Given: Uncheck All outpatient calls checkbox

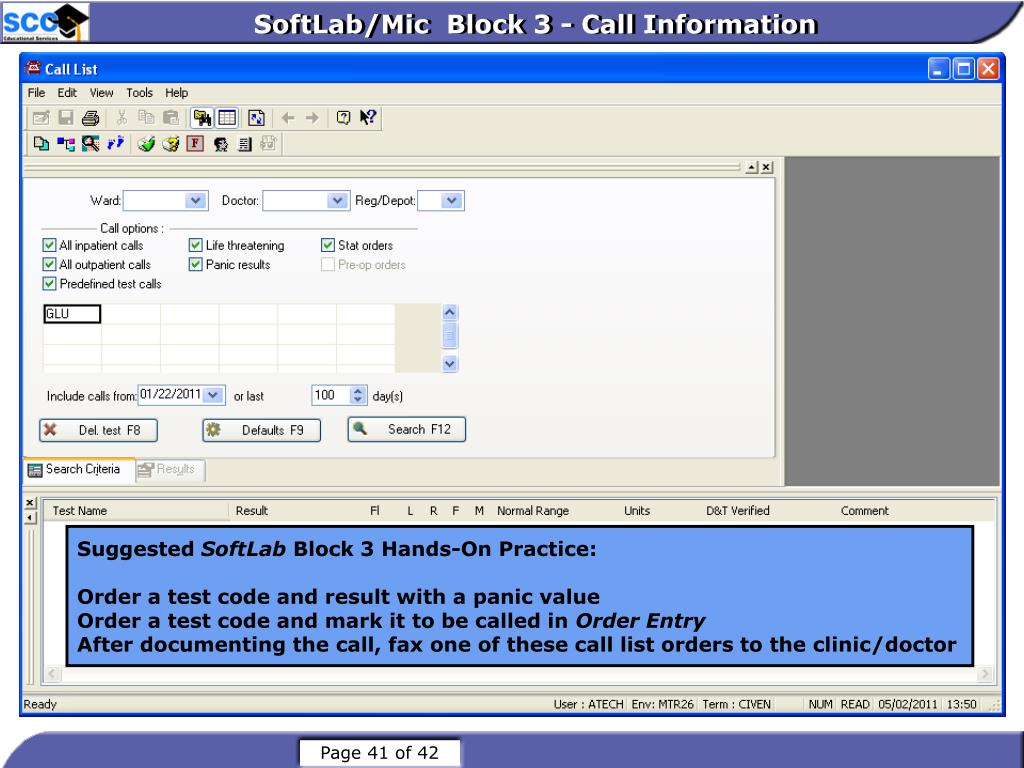Looking at the screenshot, I should tap(49, 264).
